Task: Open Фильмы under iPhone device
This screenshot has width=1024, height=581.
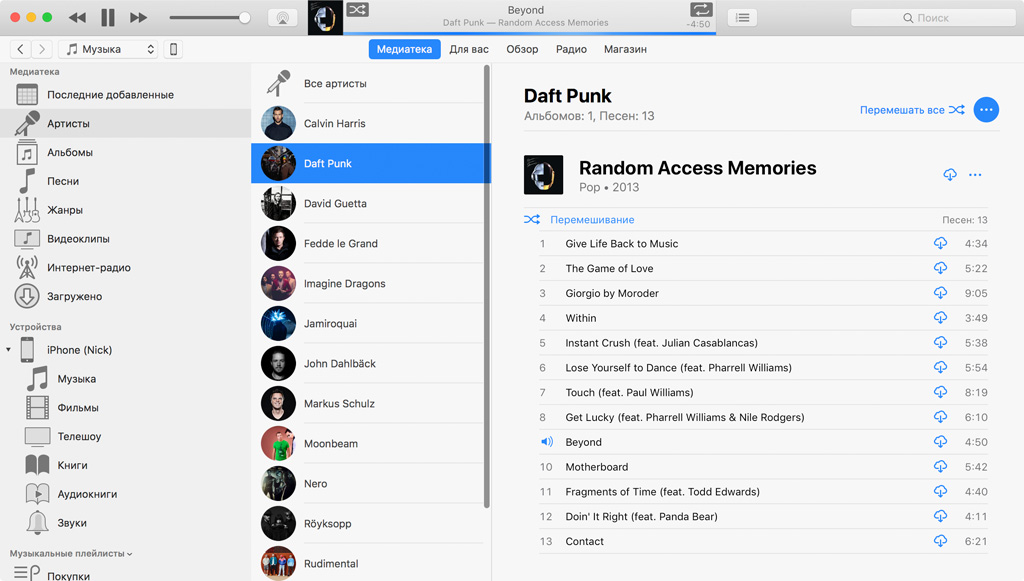Action: [125, 407]
